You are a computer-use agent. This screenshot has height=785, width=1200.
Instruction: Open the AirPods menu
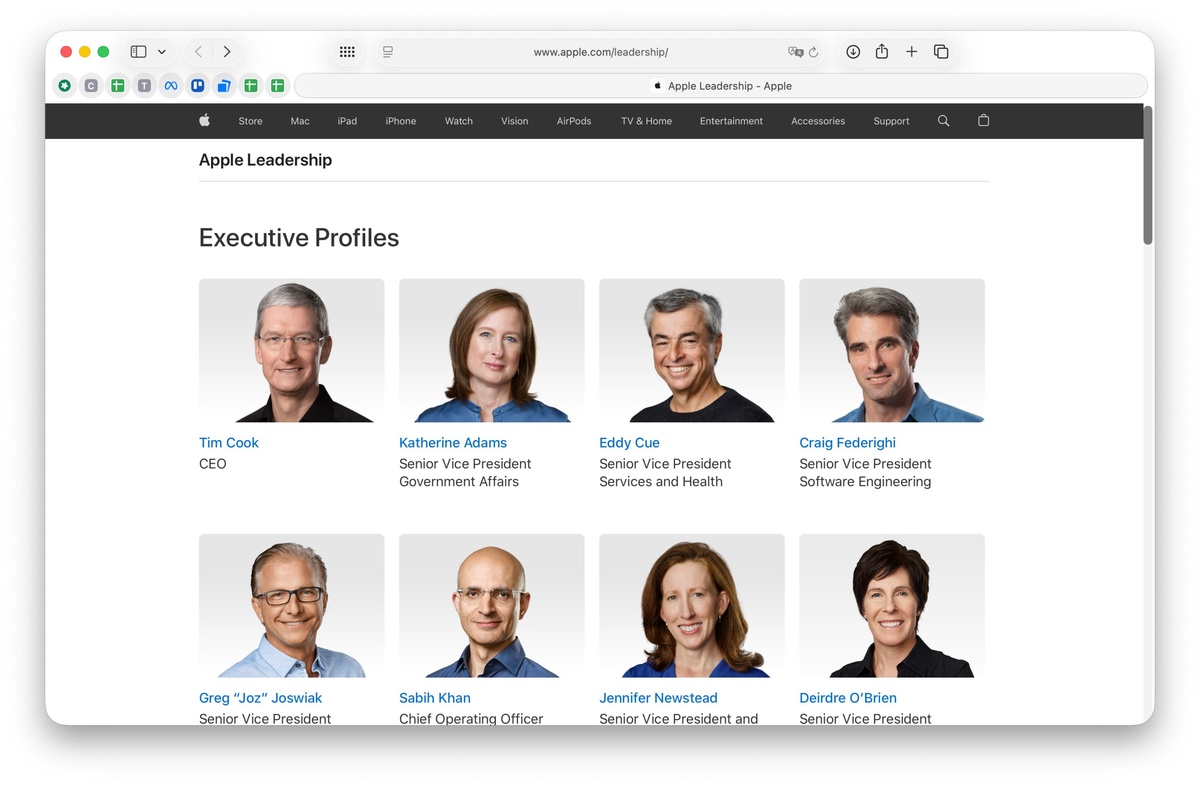coord(574,121)
